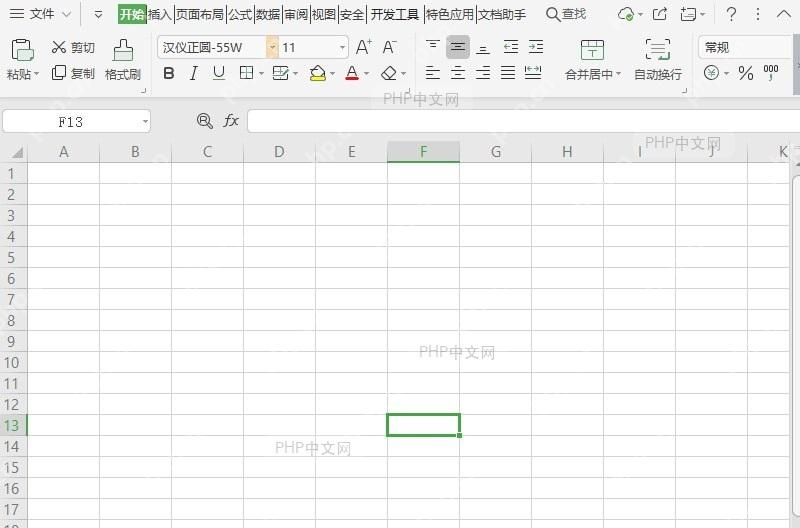Expand the fill color dropdown arrow

[333, 74]
